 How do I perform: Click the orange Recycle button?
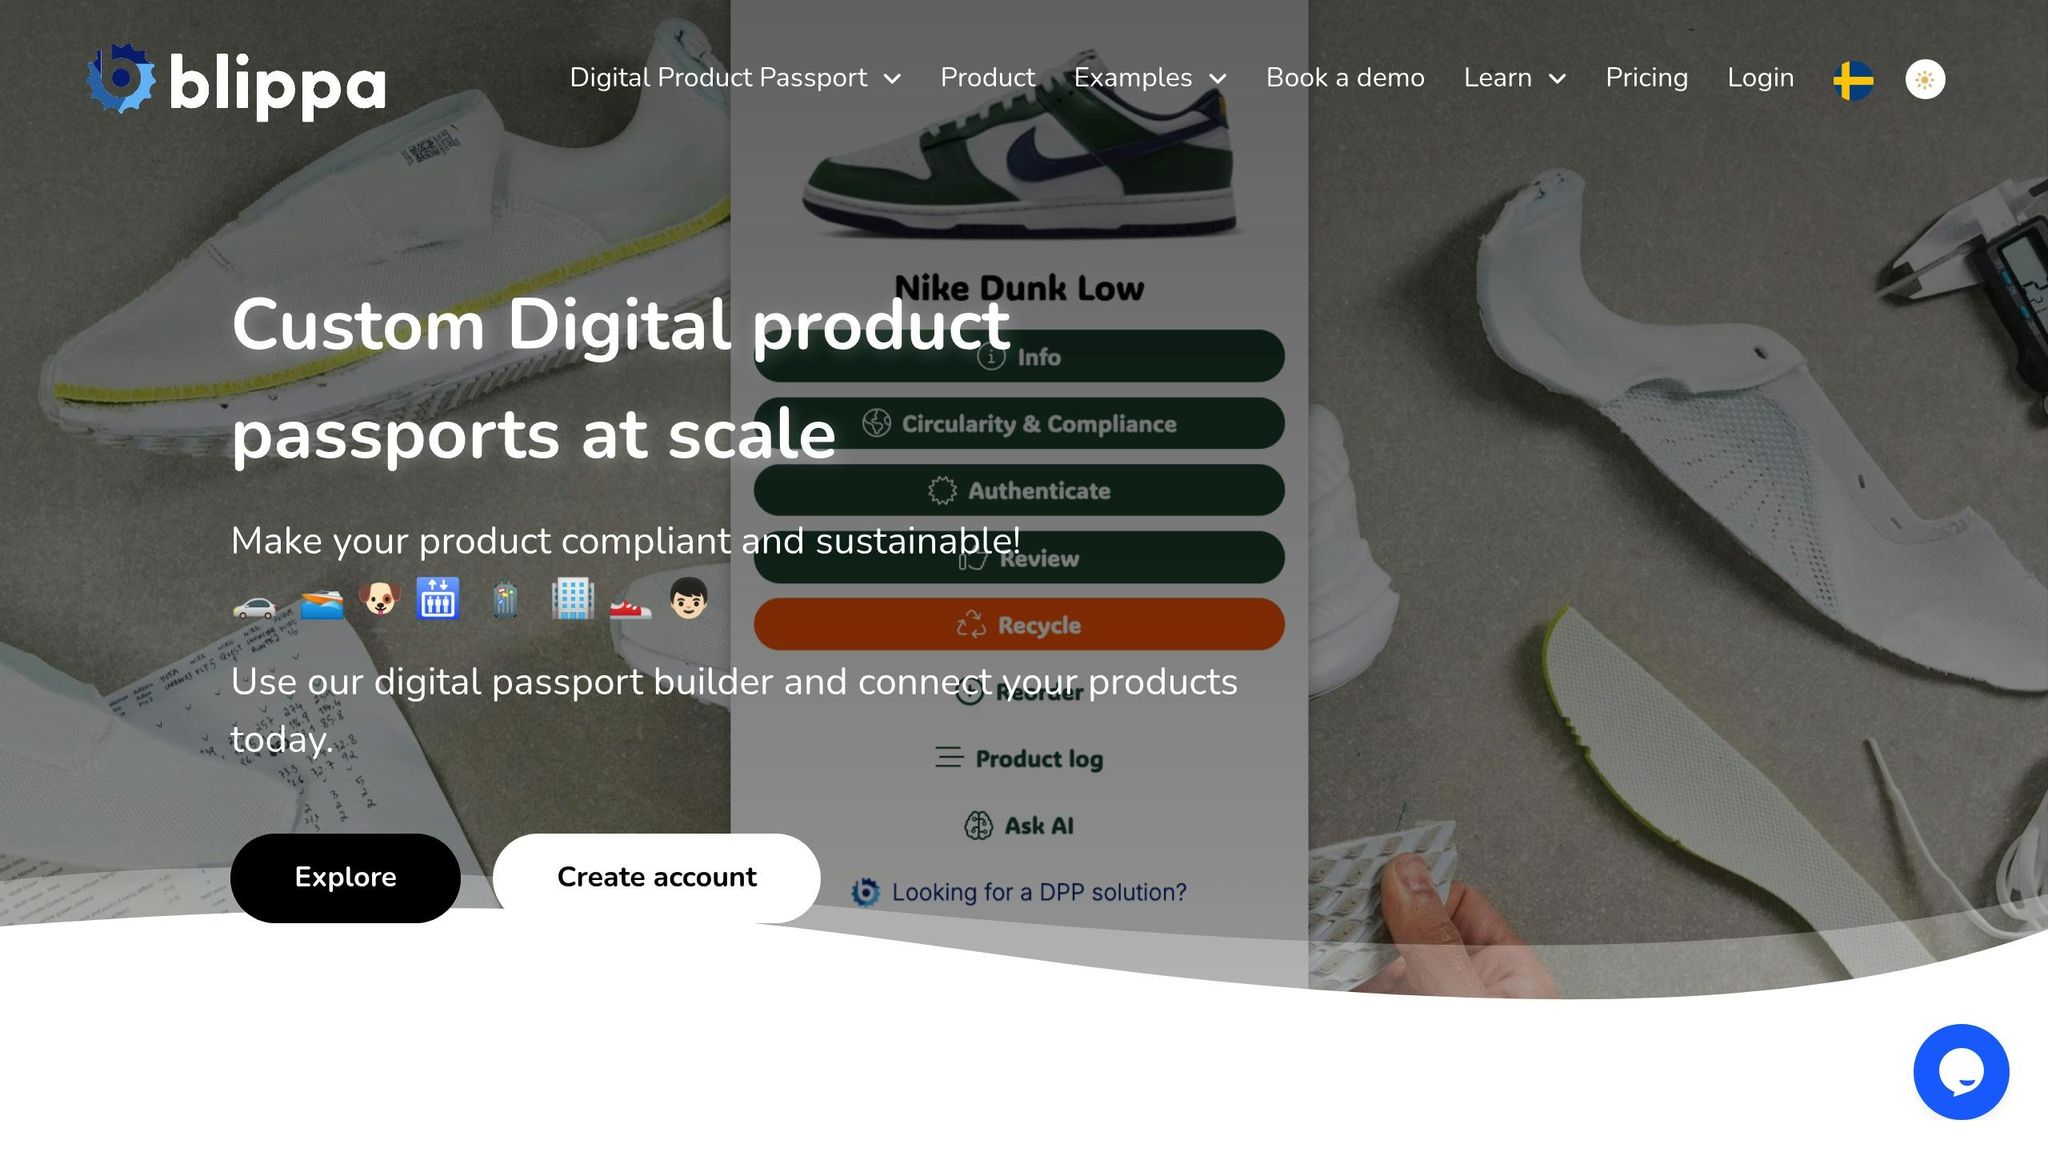[1019, 625]
